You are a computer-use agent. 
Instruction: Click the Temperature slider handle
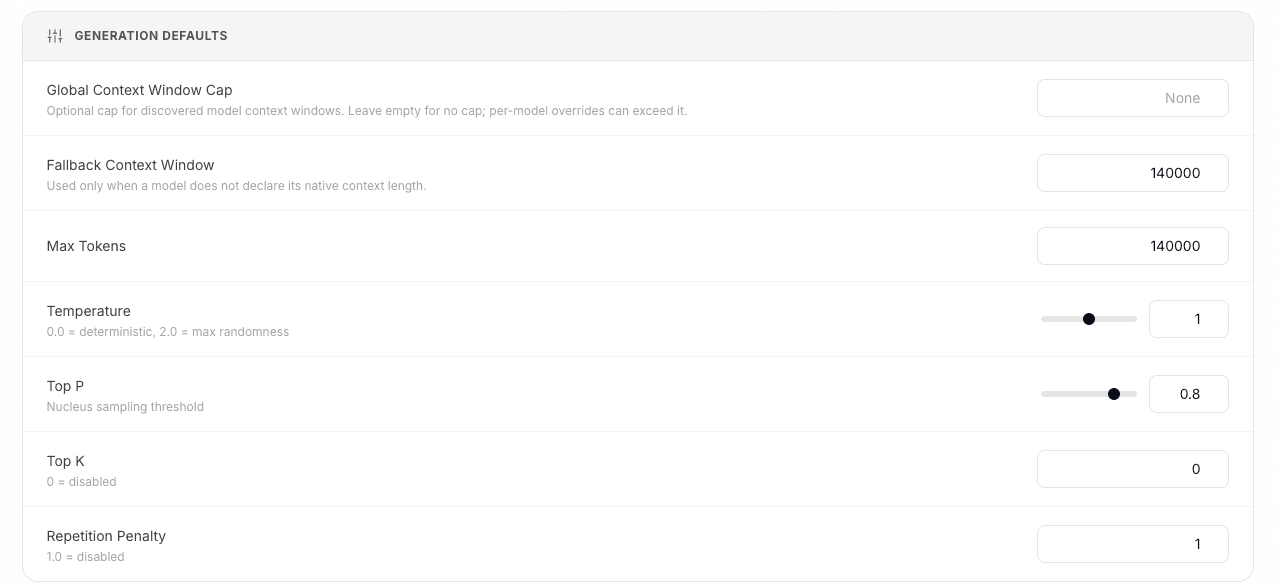[1089, 319]
